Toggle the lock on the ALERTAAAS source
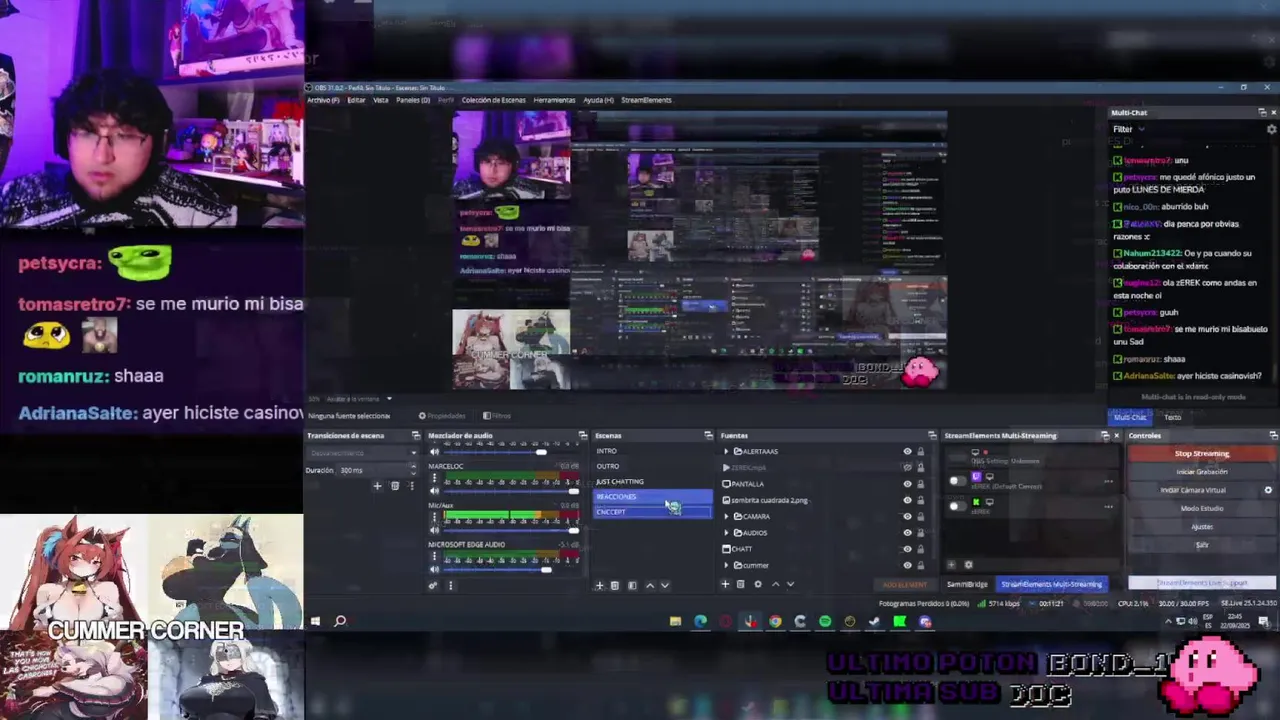This screenshot has width=1280, height=720. pyautogui.click(x=920, y=452)
